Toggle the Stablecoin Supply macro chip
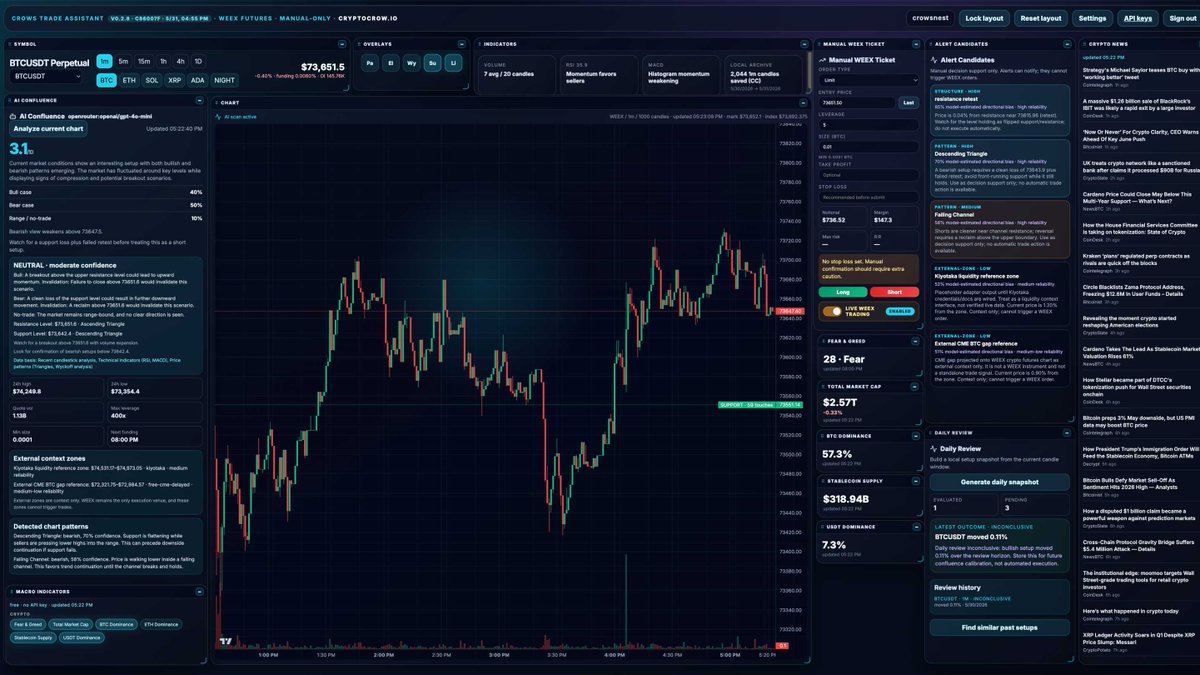Viewport: 1200px width, 675px height. click(33, 637)
